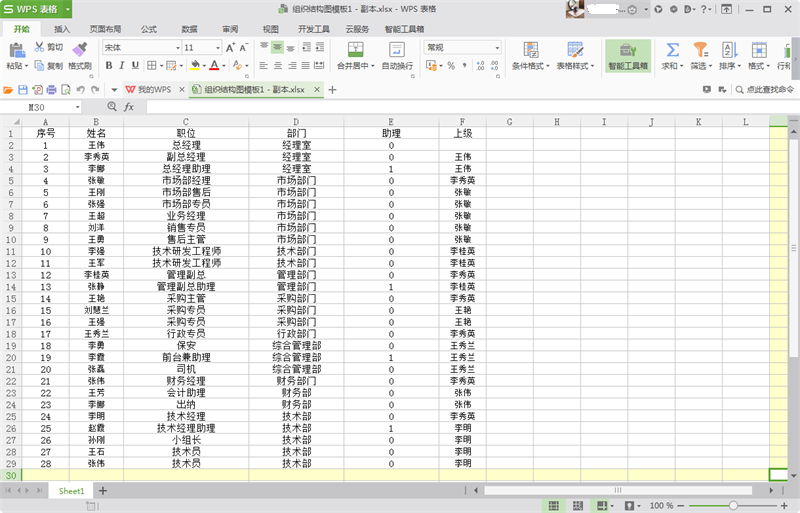Decrease decimal places
This screenshot has width=800, height=513.
click(494, 65)
